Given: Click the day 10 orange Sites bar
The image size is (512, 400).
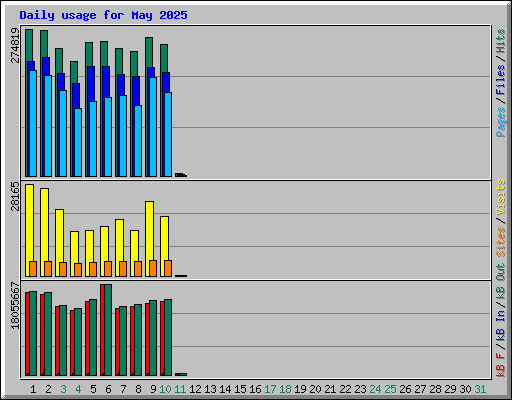Looking at the screenshot, I should click(x=168, y=268).
